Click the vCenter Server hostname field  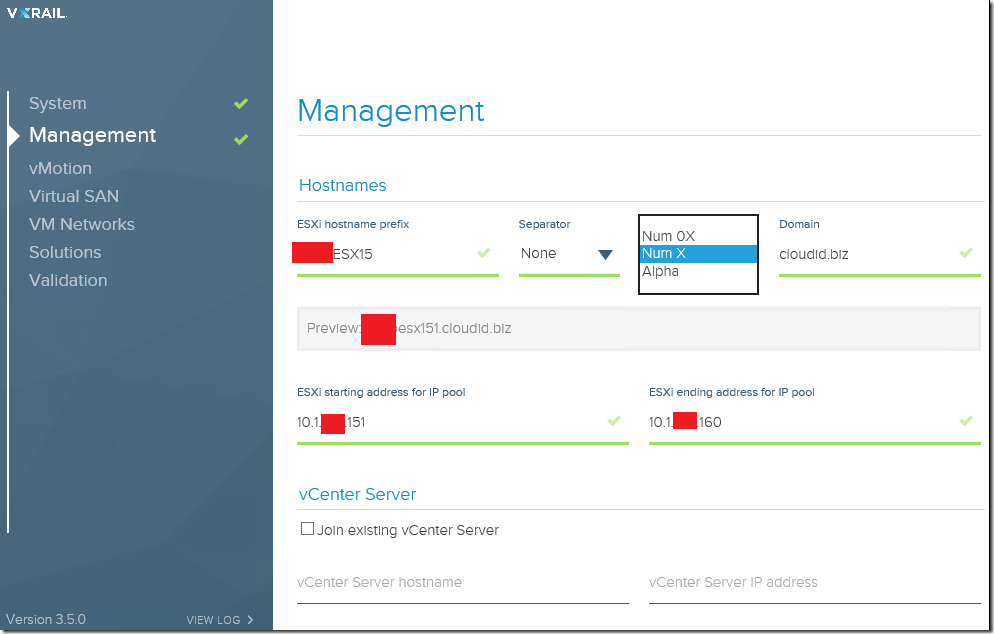pyautogui.click(x=462, y=583)
